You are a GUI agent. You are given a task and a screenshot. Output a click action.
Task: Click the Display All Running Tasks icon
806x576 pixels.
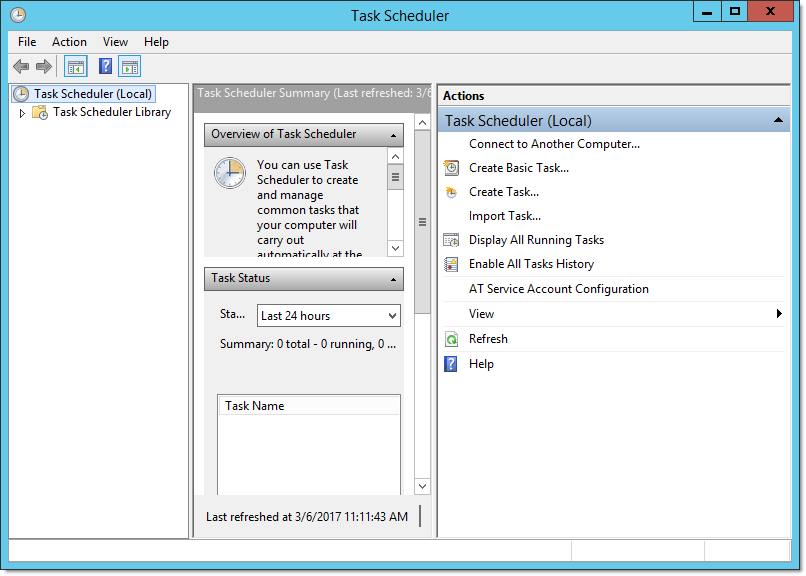click(451, 240)
